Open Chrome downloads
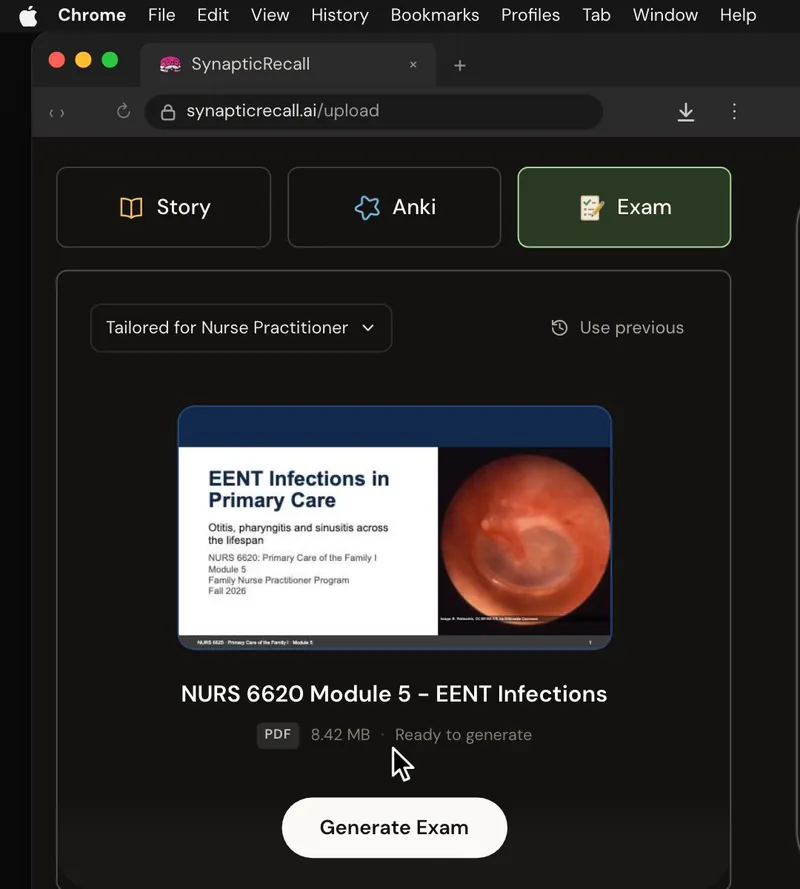 pos(685,112)
